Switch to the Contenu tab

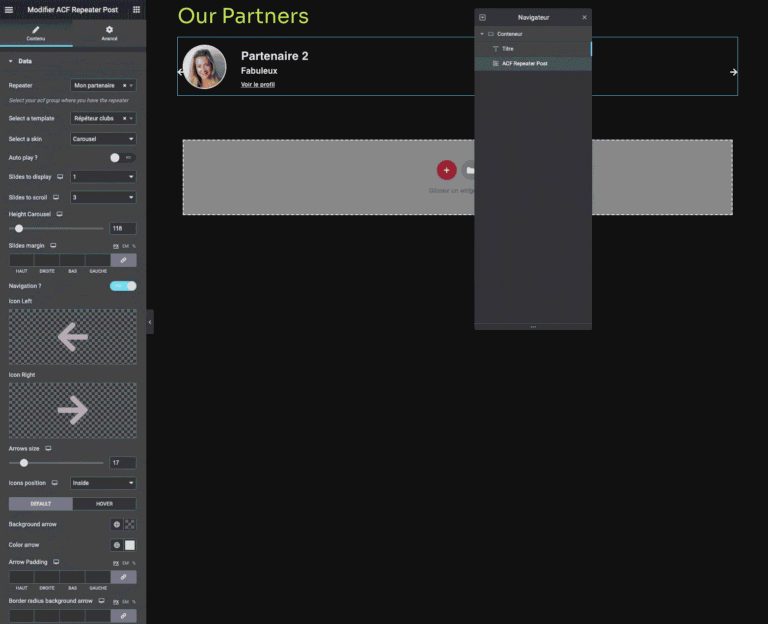[36, 33]
